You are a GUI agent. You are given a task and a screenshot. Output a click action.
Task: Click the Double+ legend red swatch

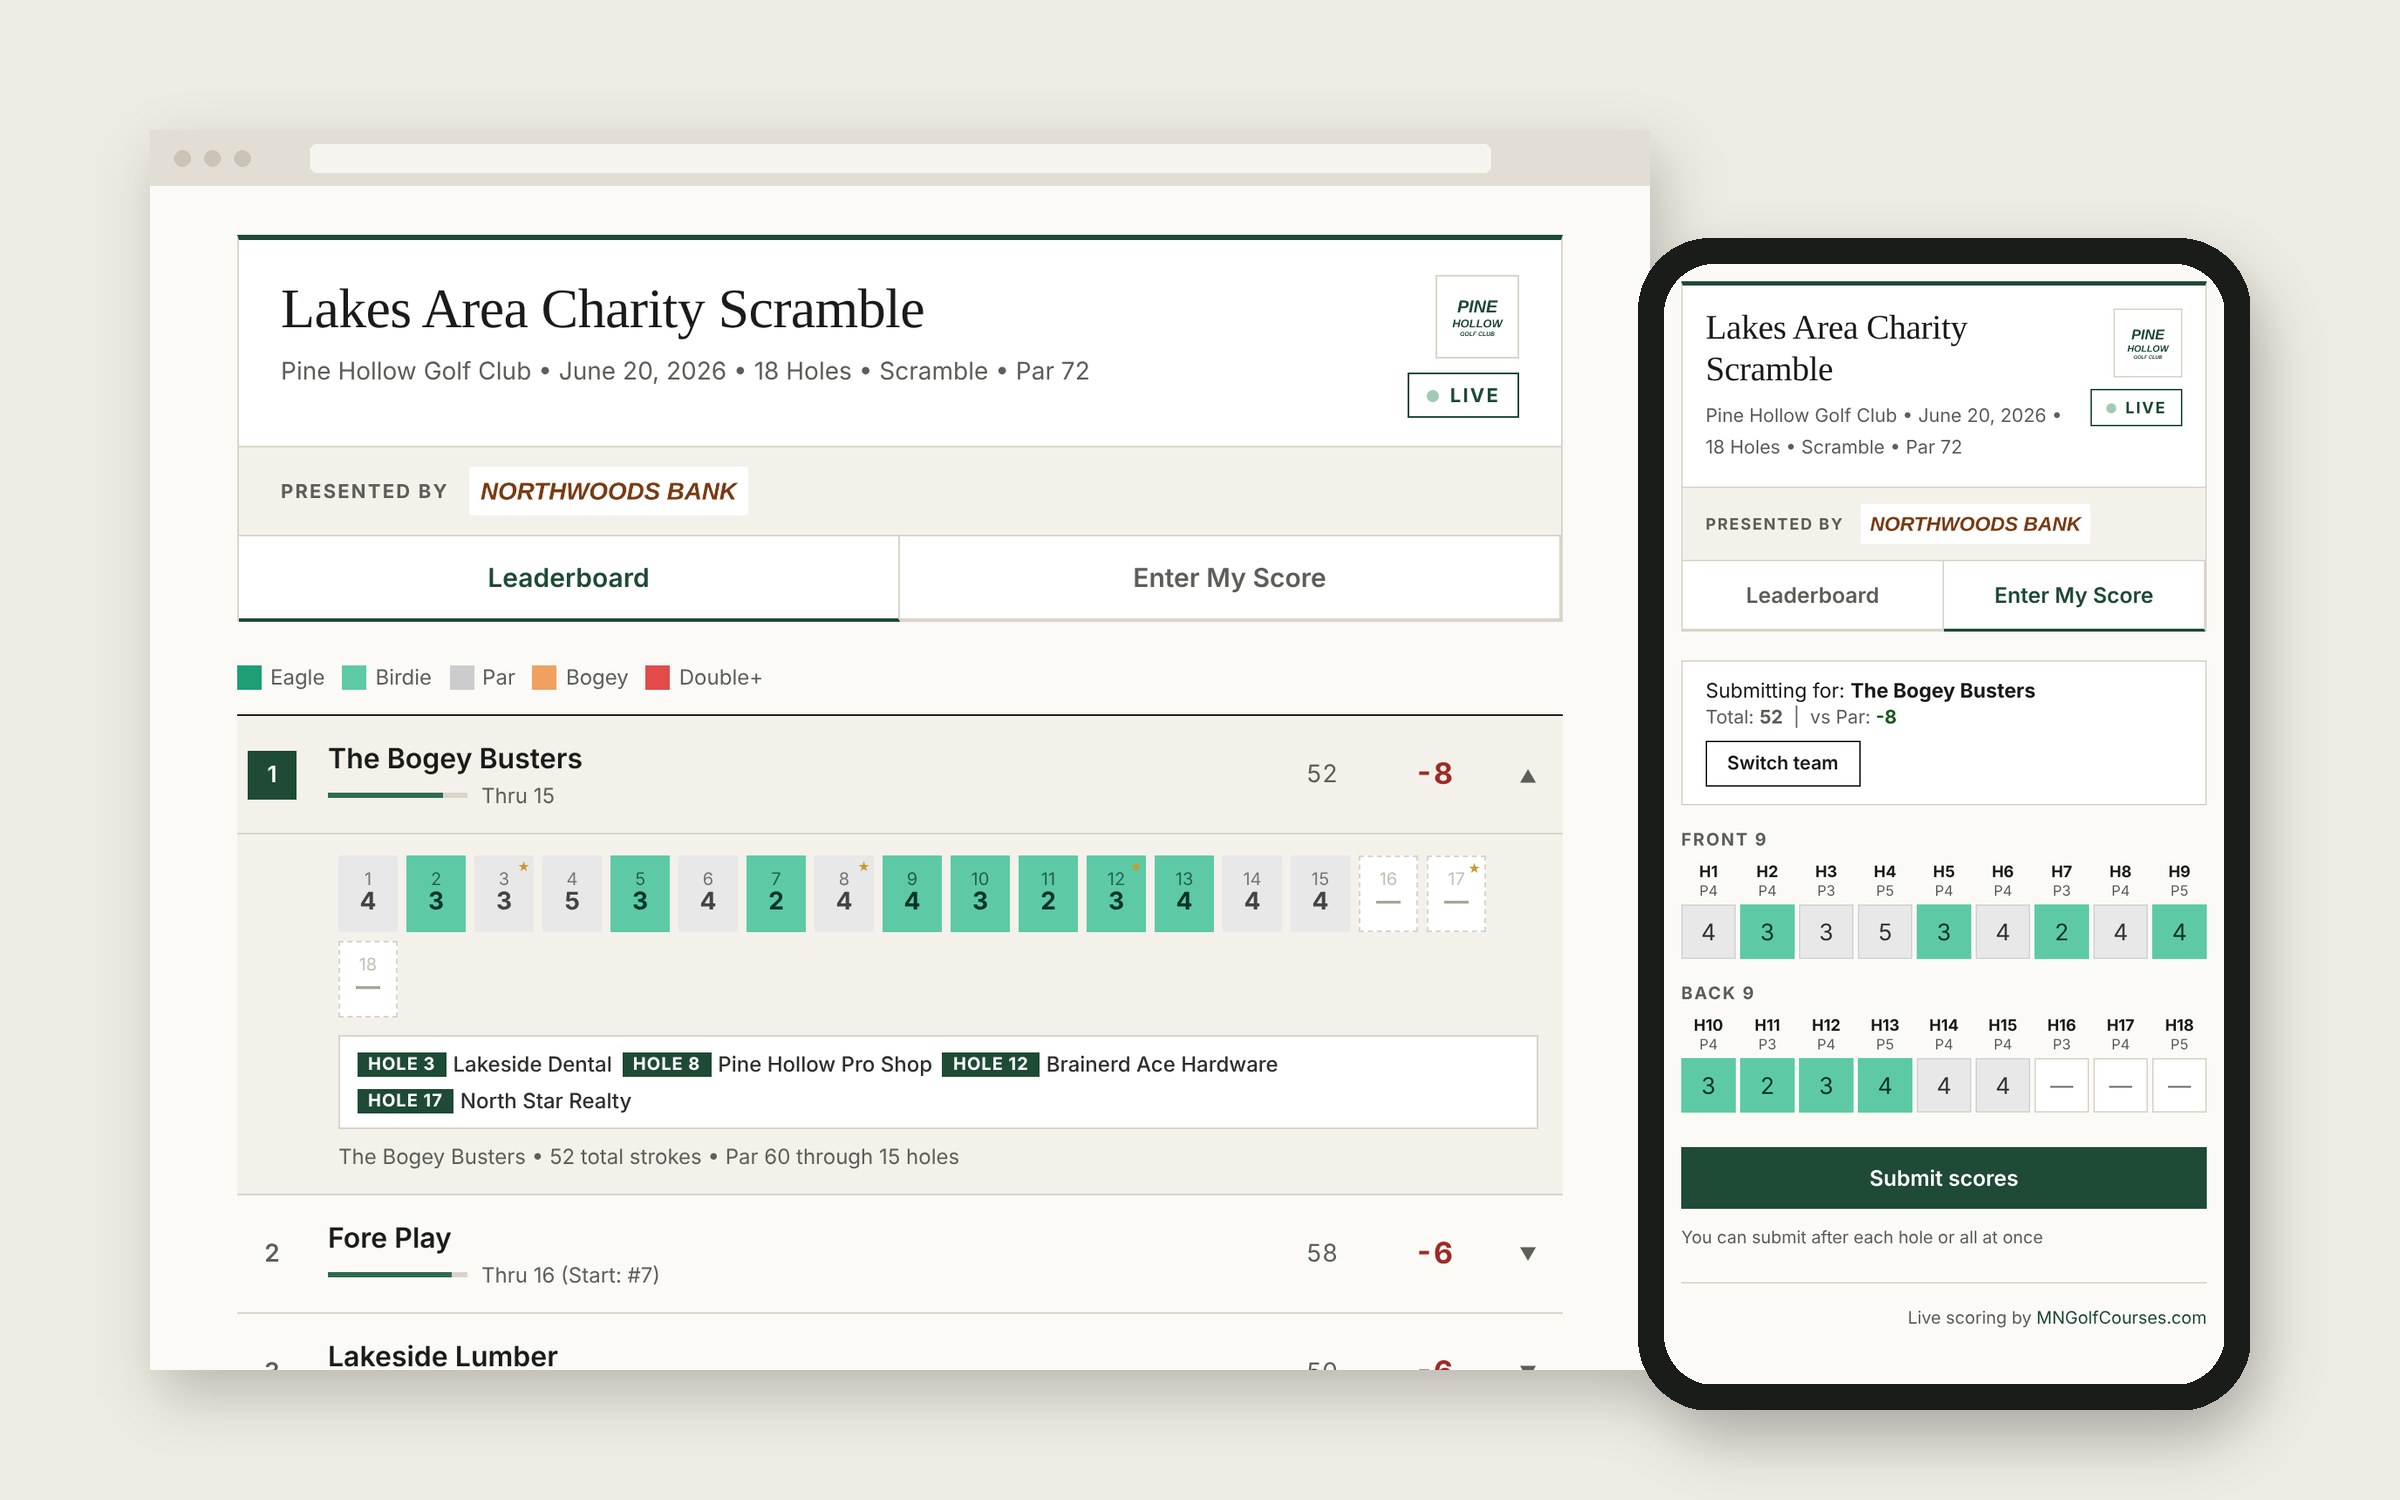657,677
